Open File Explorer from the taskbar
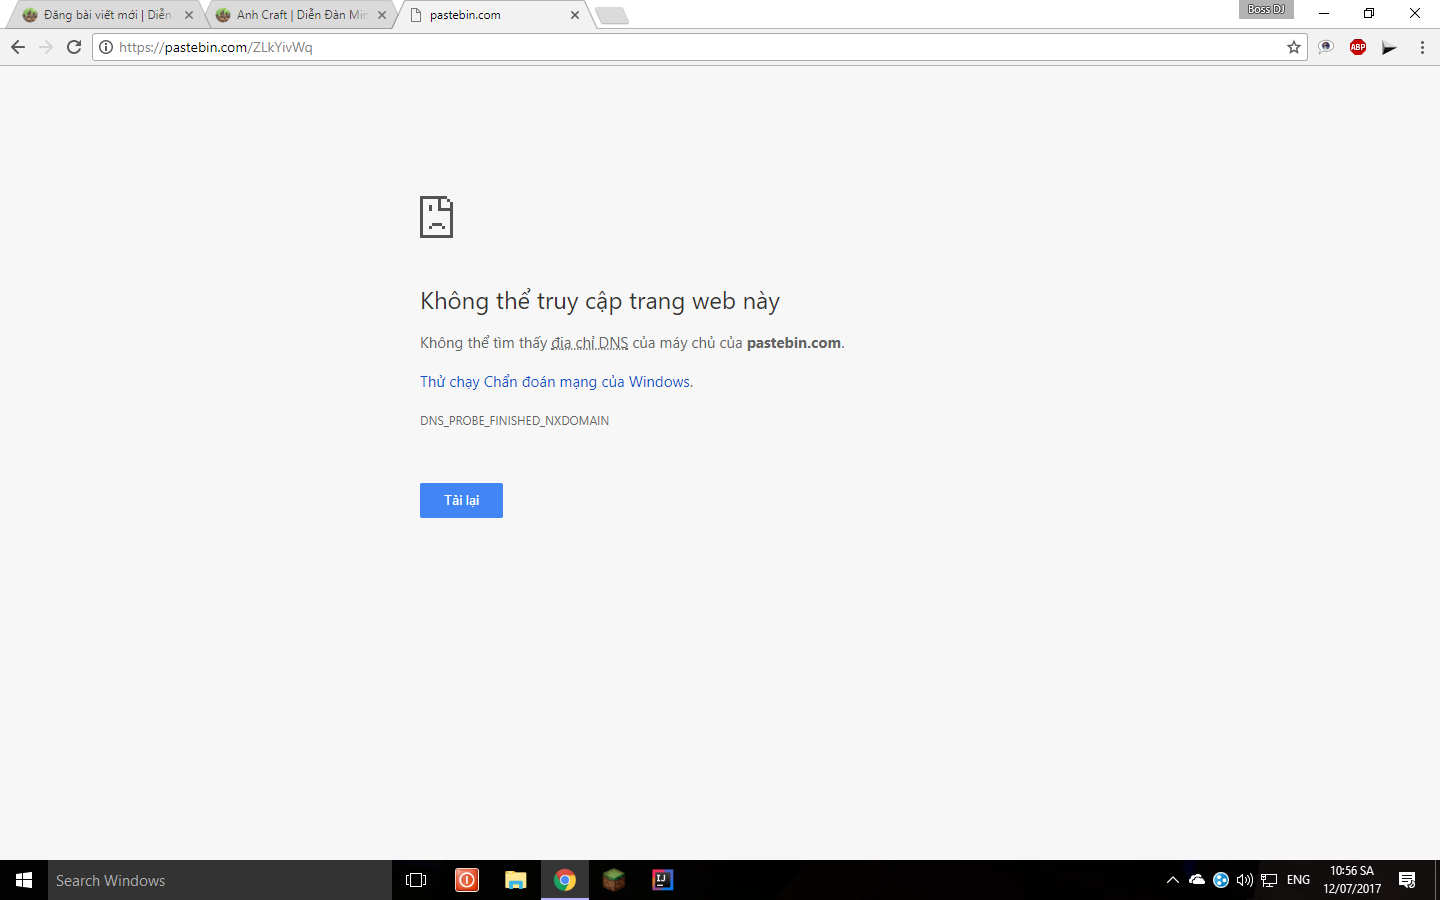 coord(515,880)
